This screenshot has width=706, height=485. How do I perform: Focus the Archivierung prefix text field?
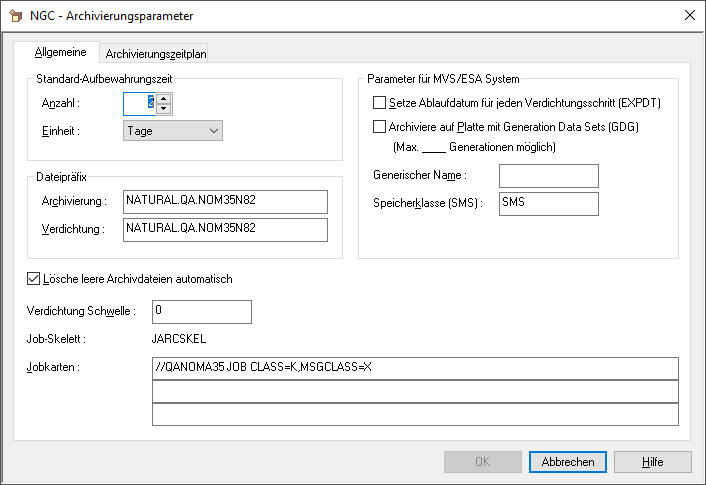click(225, 202)
